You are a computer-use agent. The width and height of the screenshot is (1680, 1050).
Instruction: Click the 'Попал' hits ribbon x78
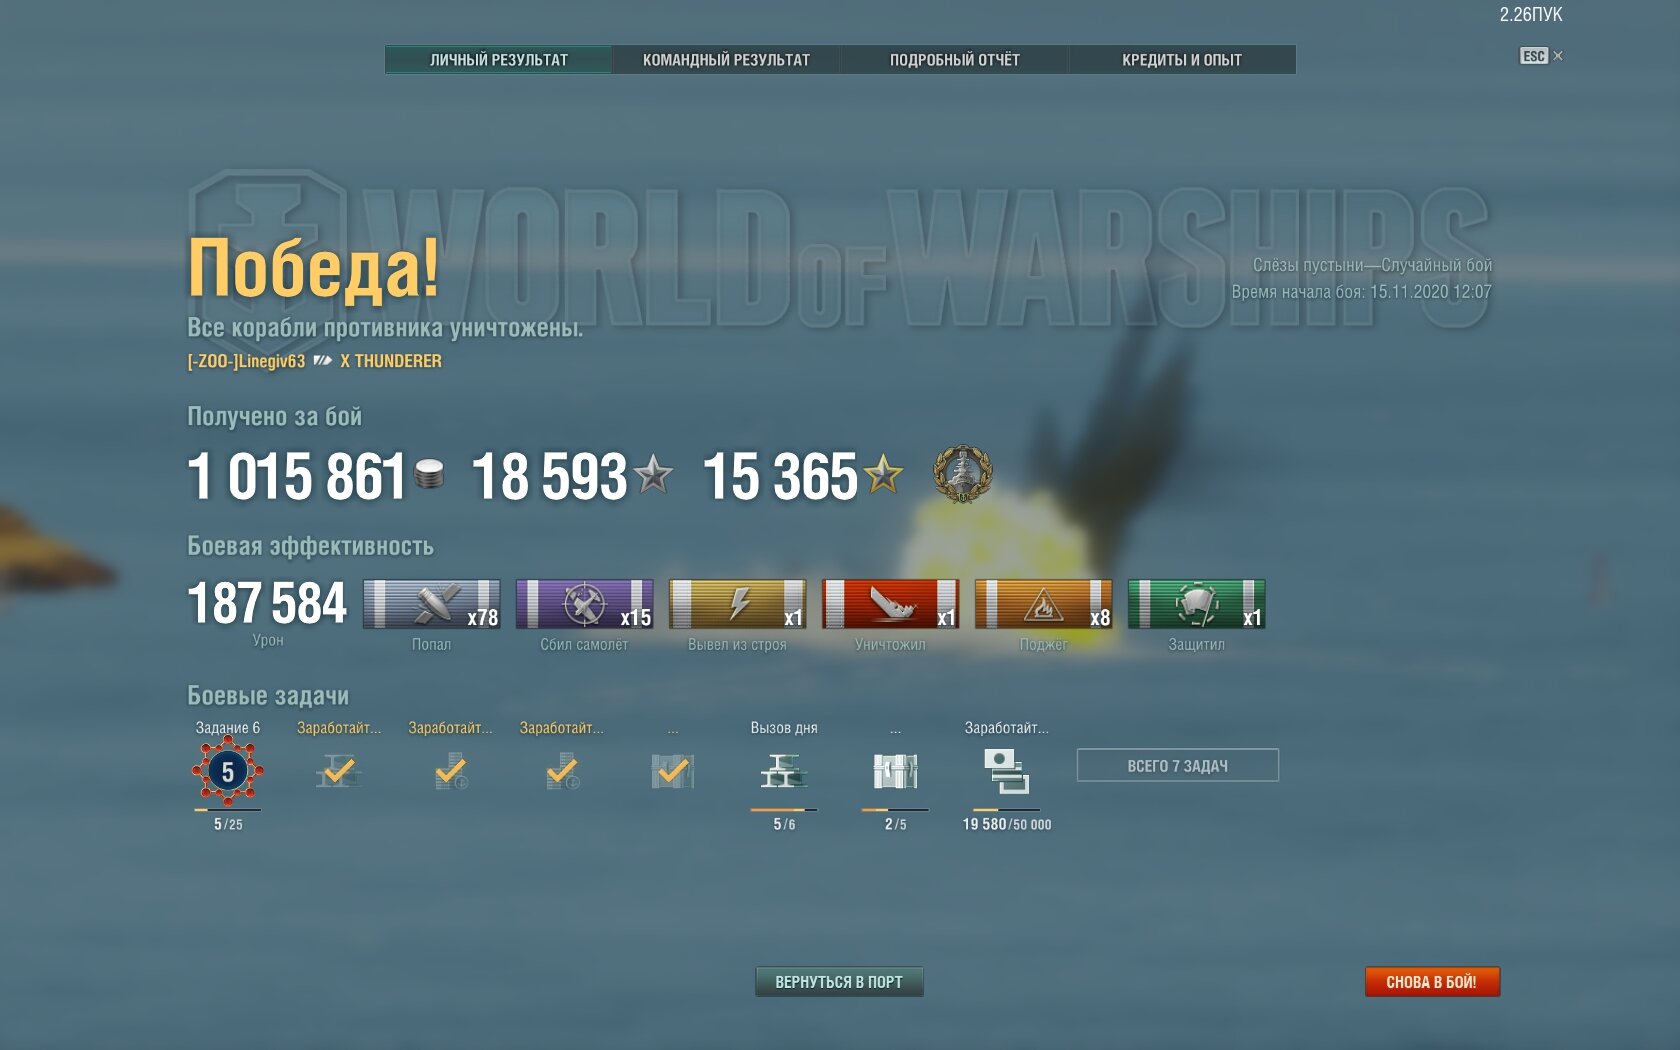[x=431, y=604]
